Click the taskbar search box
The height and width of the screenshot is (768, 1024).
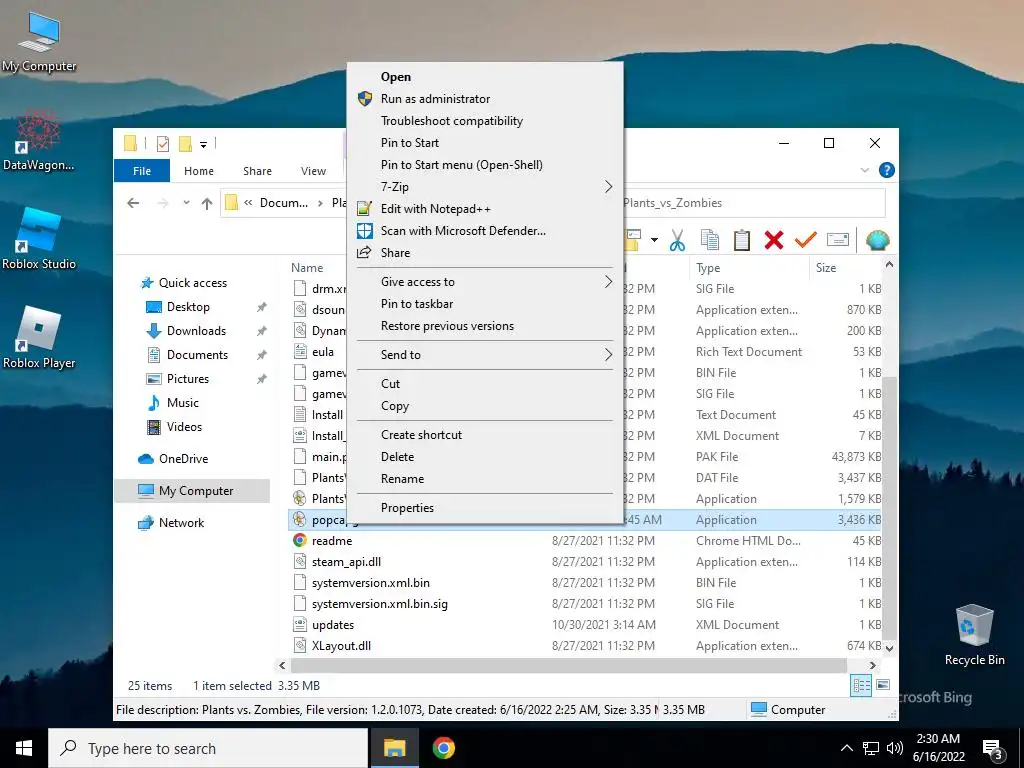(208, 748)
